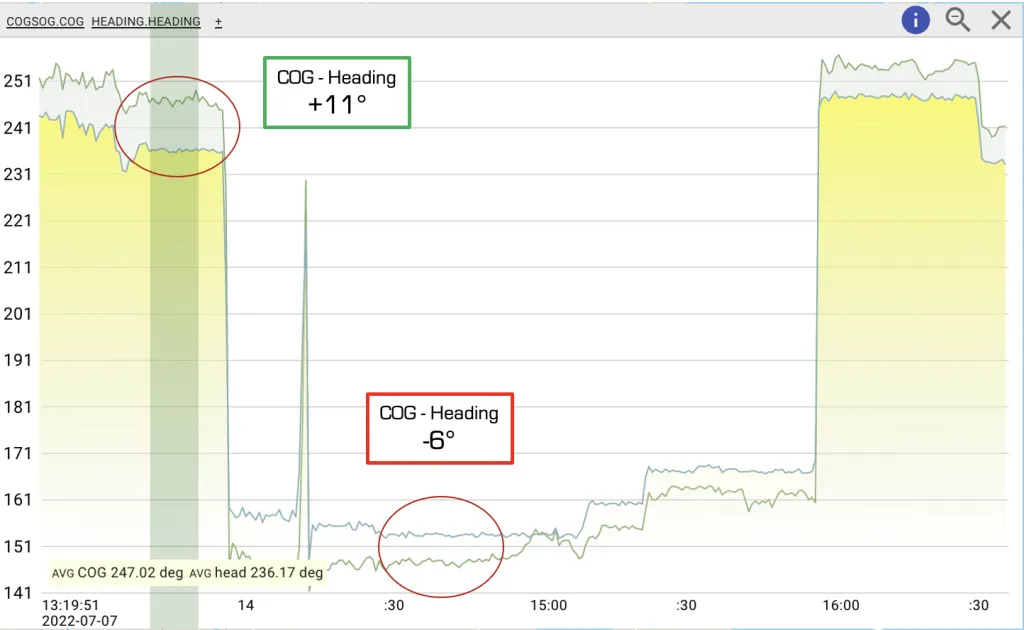Click the 13:19:51 start time label
This screenshot has height=630, width=1024.
[70, 605]
